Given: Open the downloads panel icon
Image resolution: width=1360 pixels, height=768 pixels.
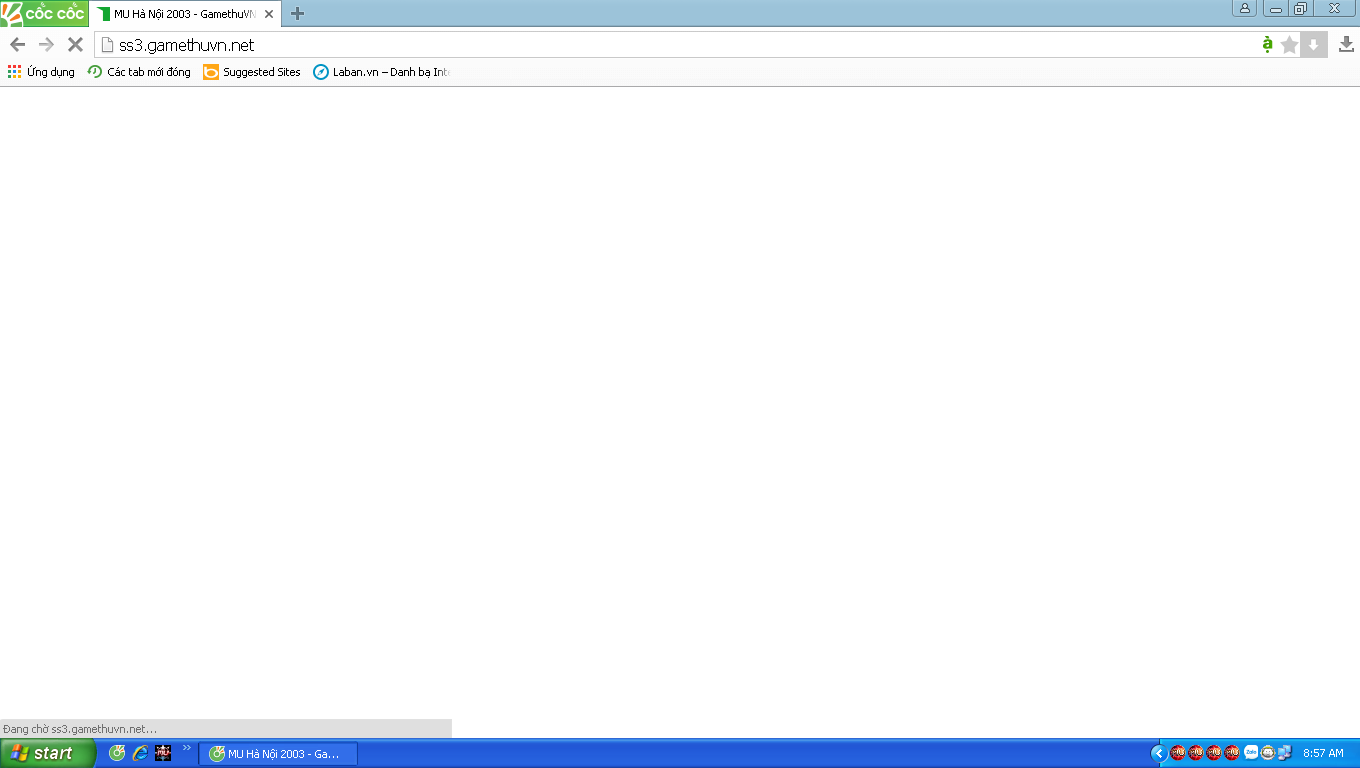Looking at the screenshot, I should pyautogui.click(x=1346, y=44).
